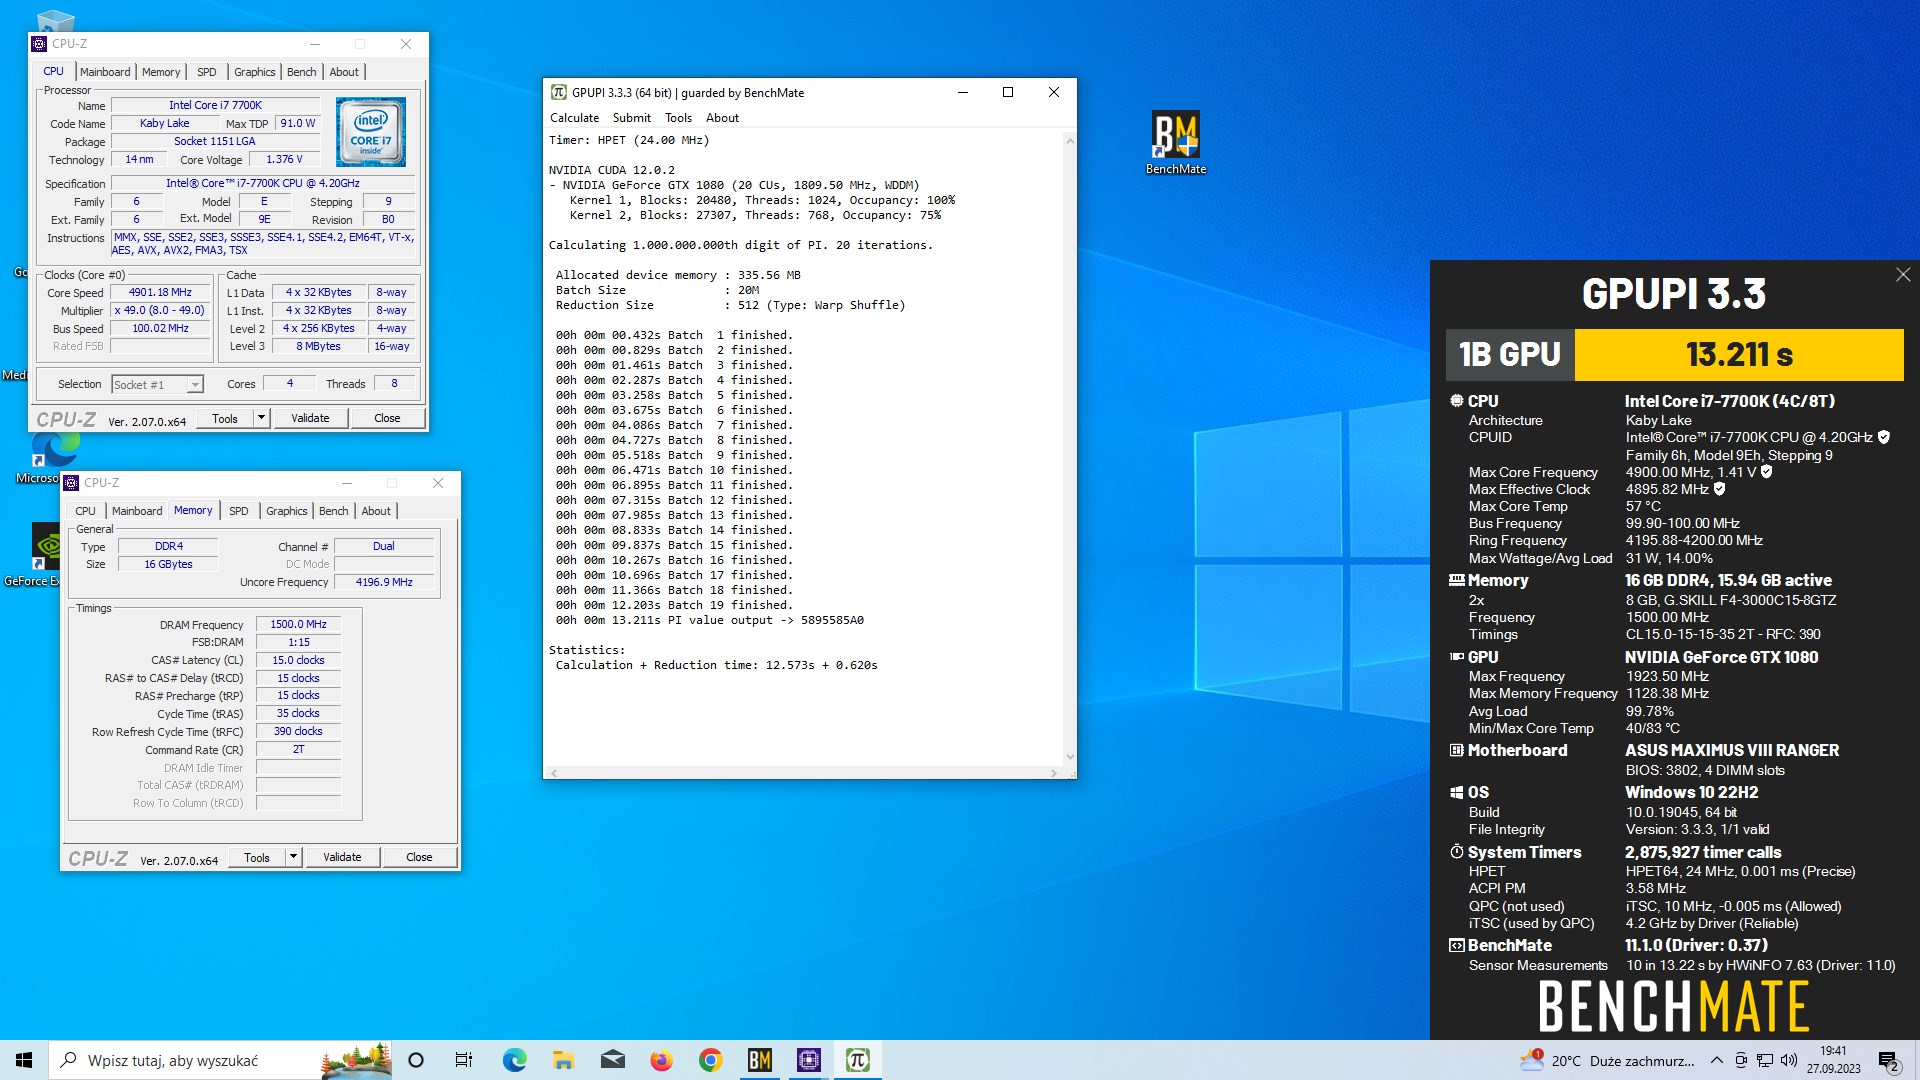The width and height of the screenshot is (1920, 1080).
Task: Open the Calculate menu in GPUPI
Action: point(574,118)
